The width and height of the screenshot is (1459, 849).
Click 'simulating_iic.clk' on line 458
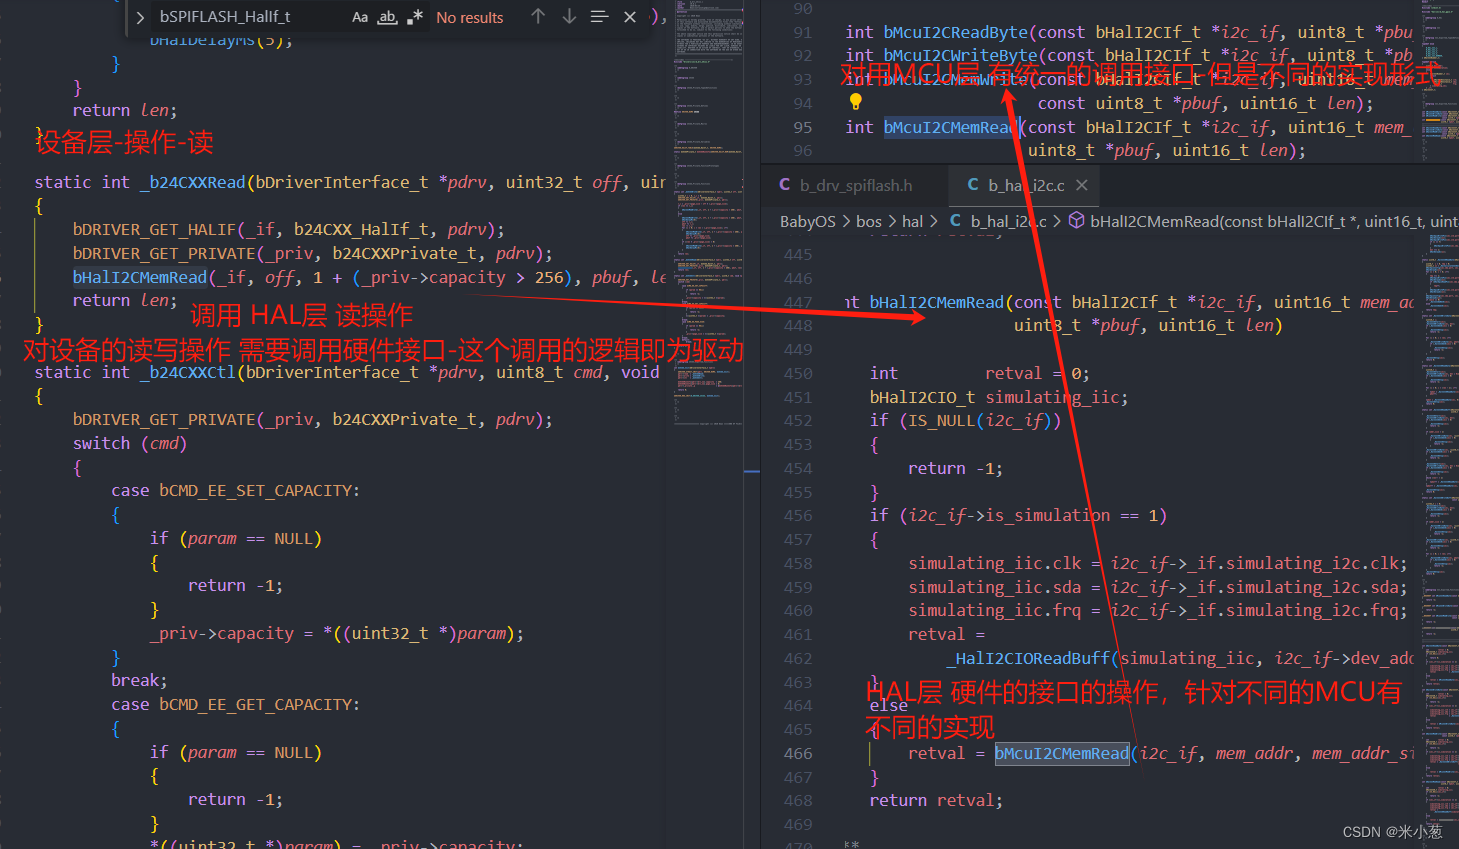click(995, 563)
